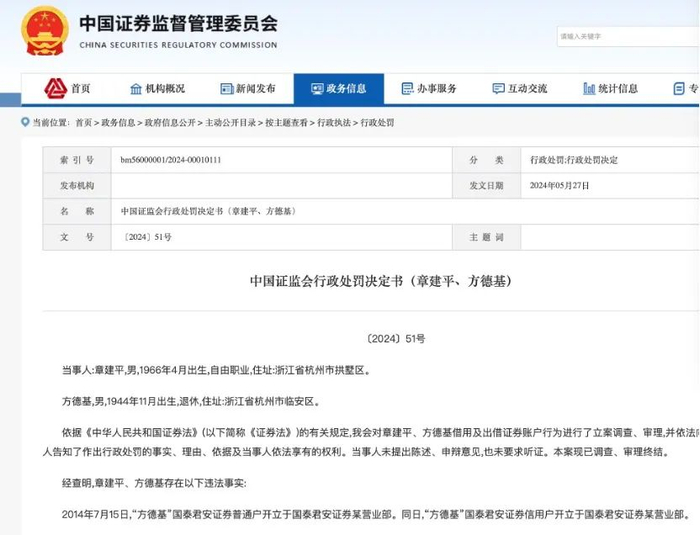
Task: Click the article heading 中国证监会行政处罚决定书
Action: tap(381, 281)
